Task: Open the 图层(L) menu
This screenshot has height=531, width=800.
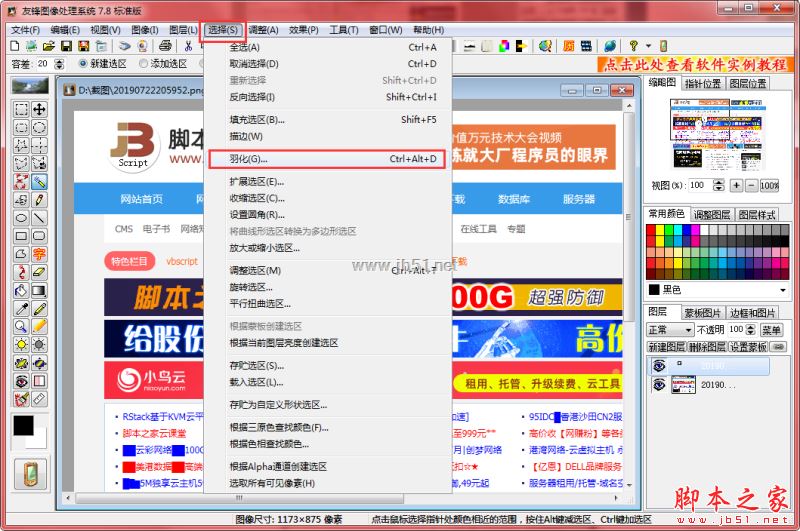Action: (x=183, y=30)
